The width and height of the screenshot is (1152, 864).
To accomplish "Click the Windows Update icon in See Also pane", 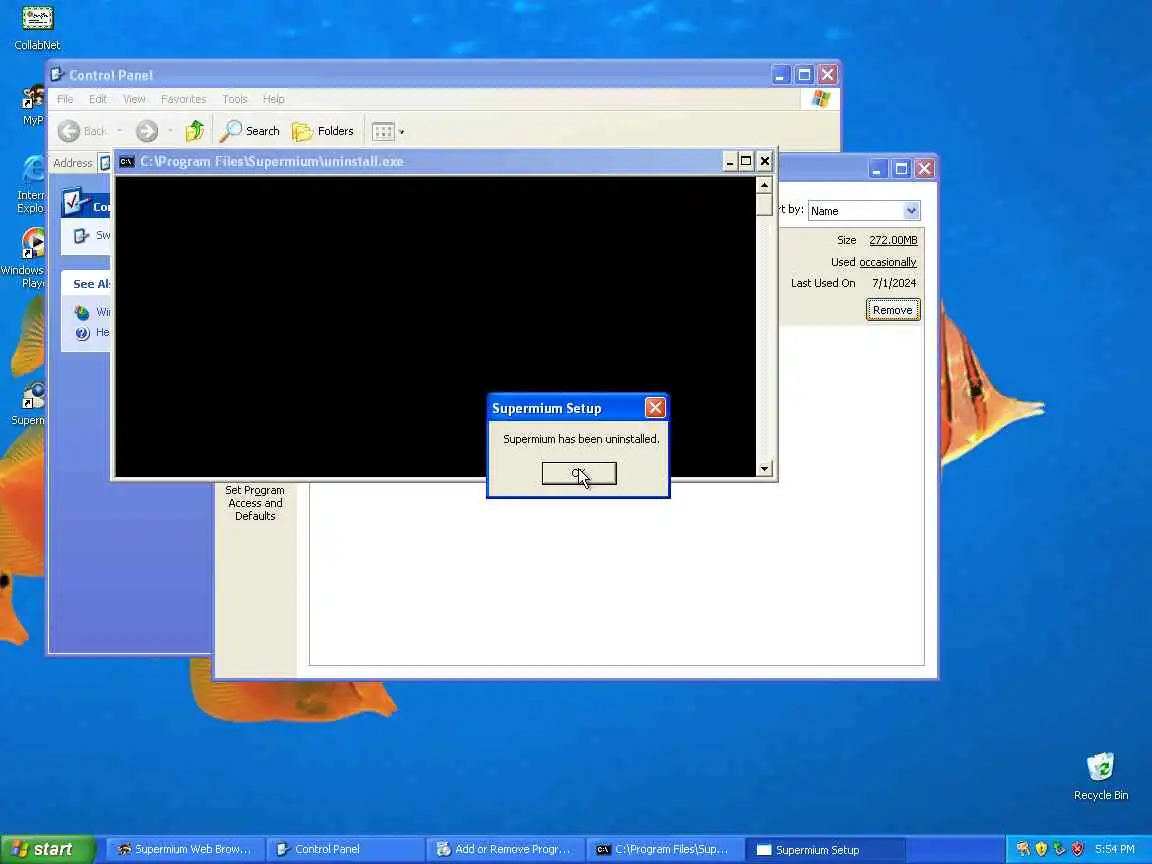I will coord(82,312).
